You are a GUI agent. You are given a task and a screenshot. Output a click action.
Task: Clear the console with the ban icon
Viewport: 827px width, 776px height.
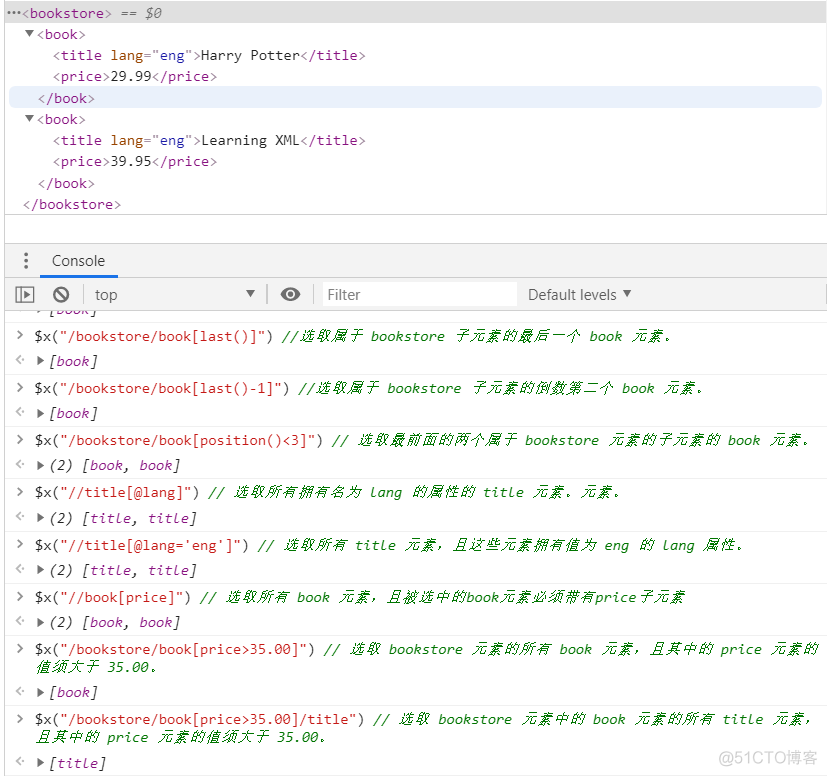coord(61,294)
